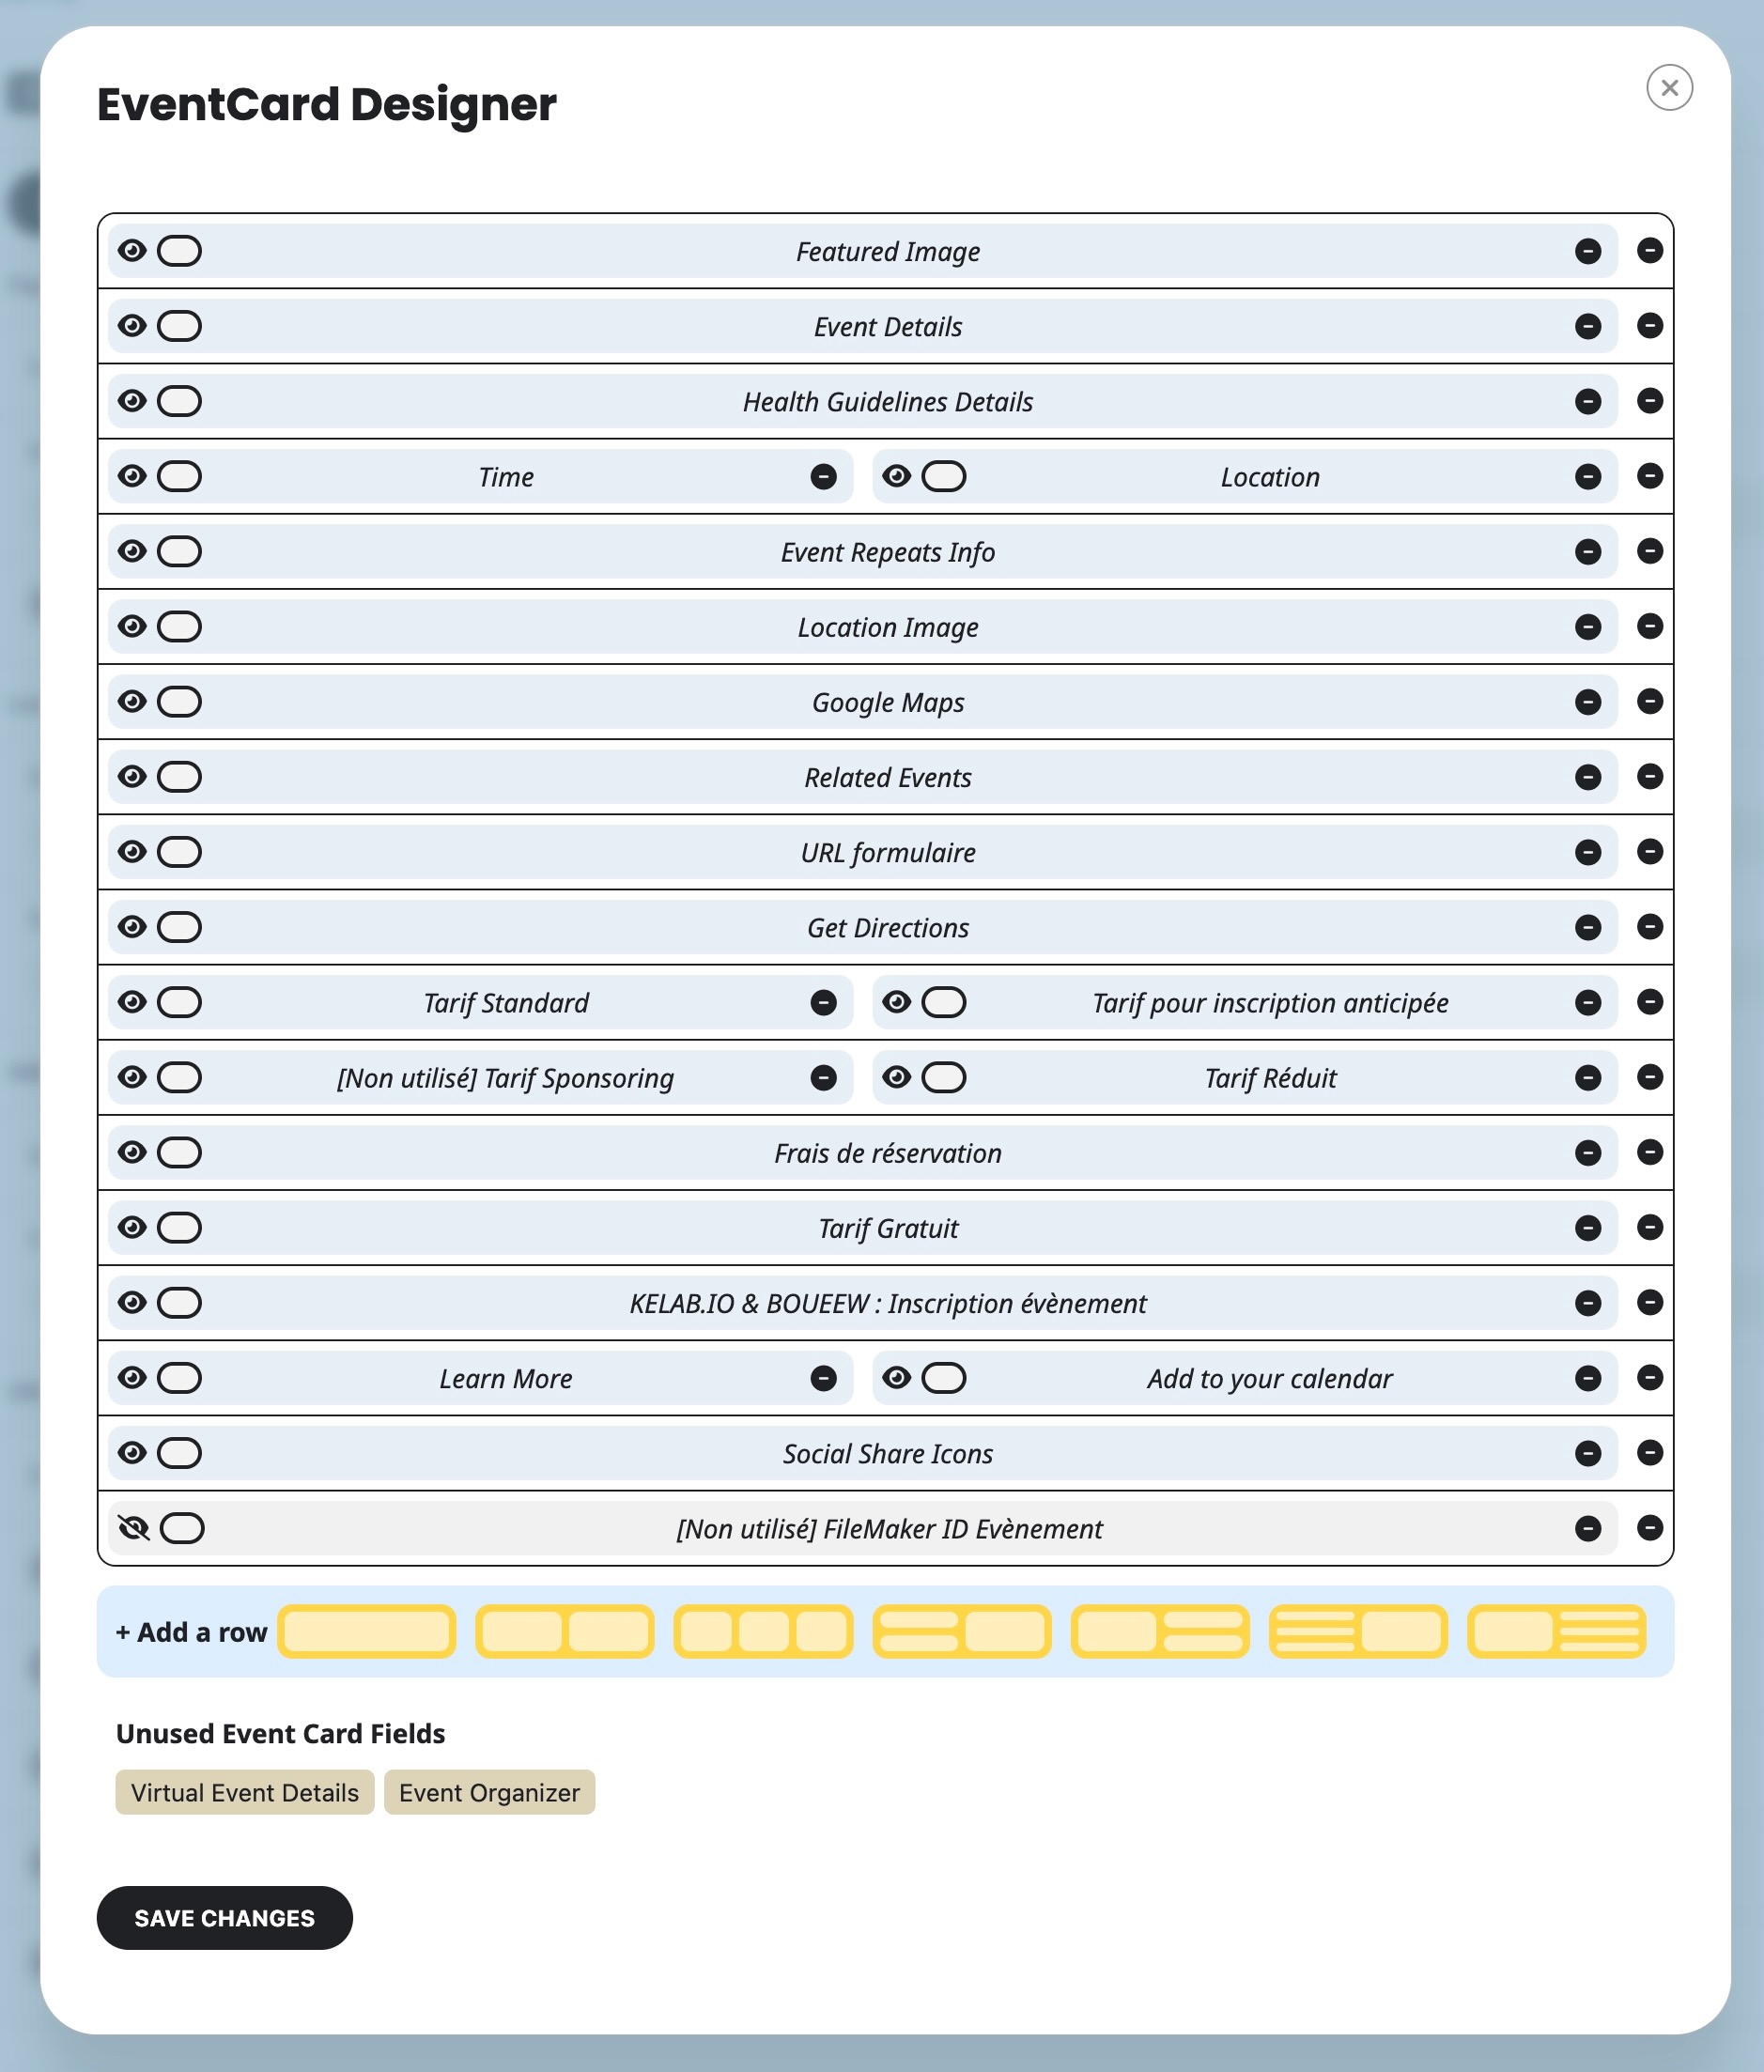Close the EventCard Designer dialog

pos(1669,88)
